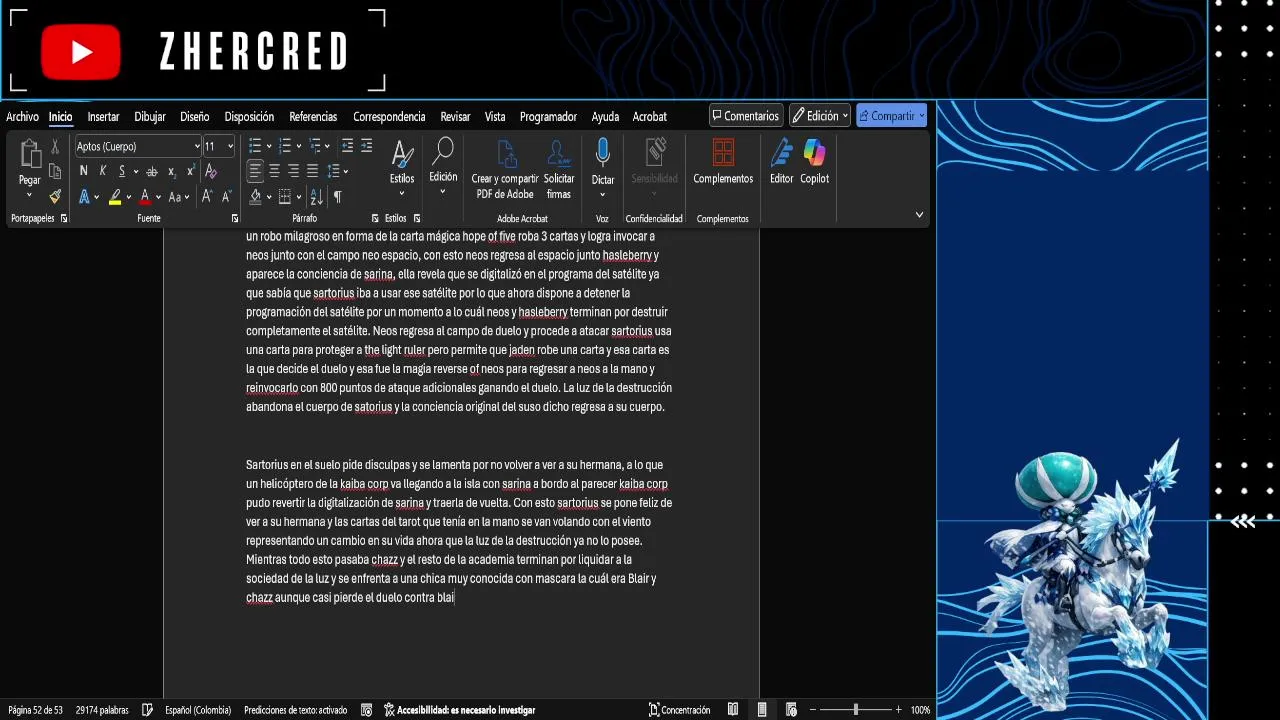Center align the text
1280x720 pixels.
[x=274, y=171]
